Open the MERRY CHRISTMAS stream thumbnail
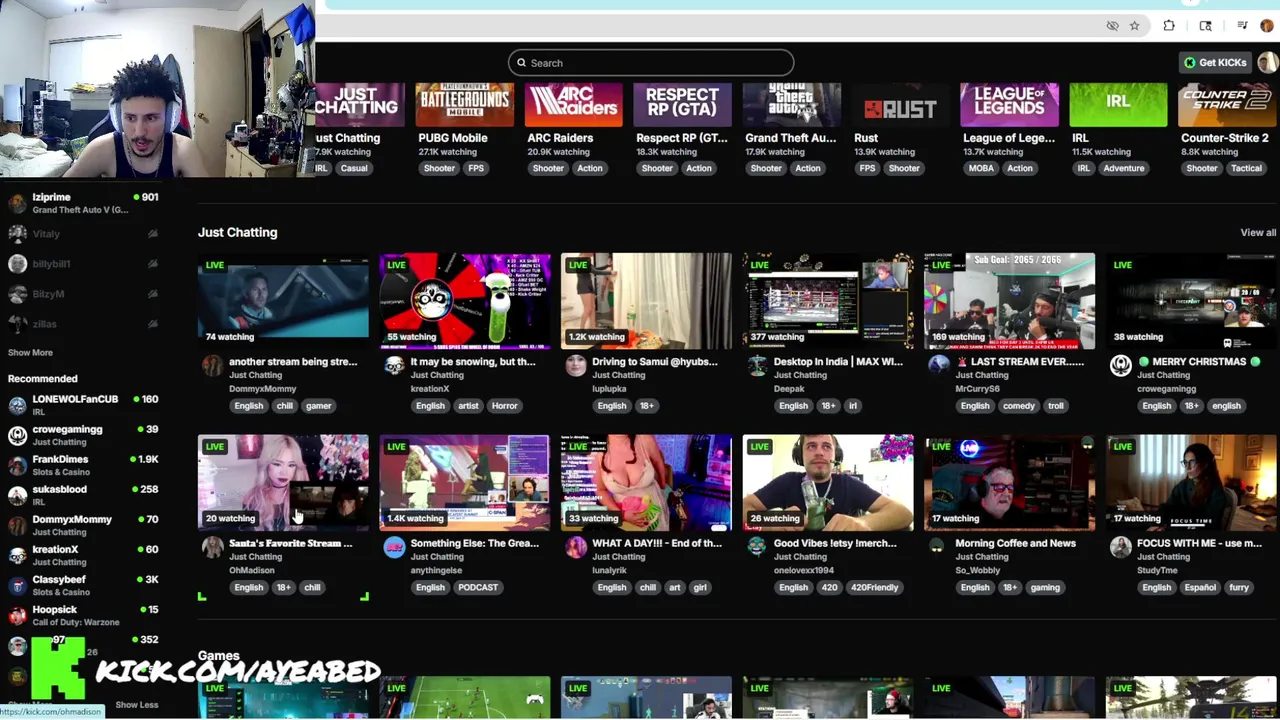This screenshot has height=720, width=1280. point(1191,301)
